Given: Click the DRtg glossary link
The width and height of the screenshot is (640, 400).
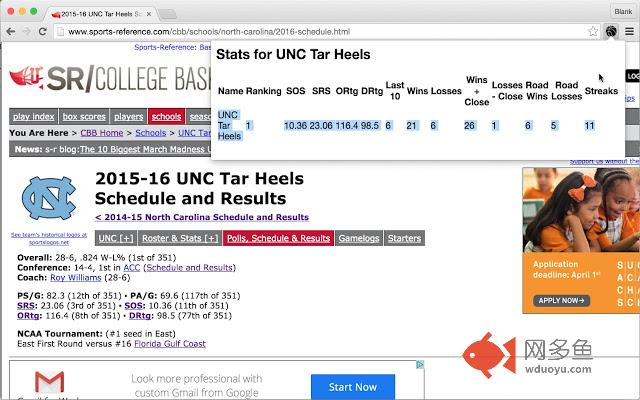Looking at the screenshot, I should [140, 316].
